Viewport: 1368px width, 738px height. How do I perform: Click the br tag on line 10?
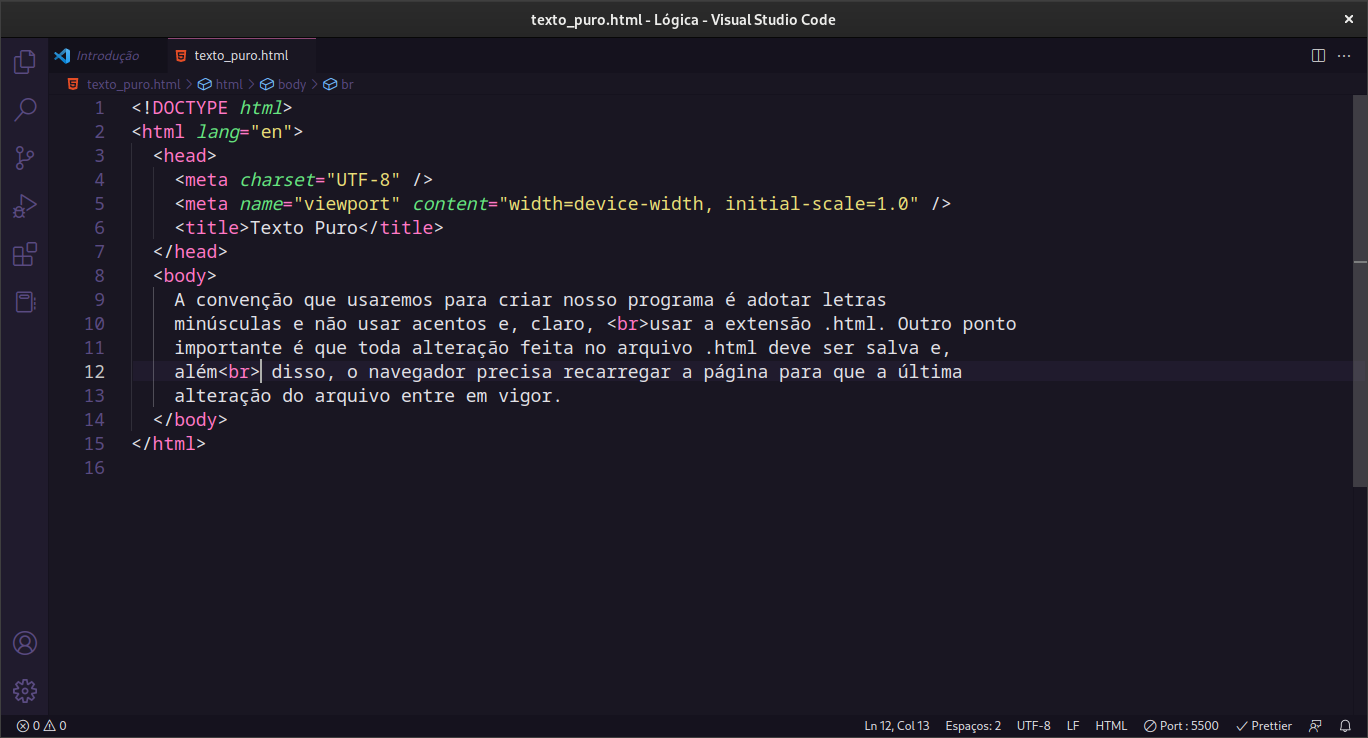tap(628, 324)
